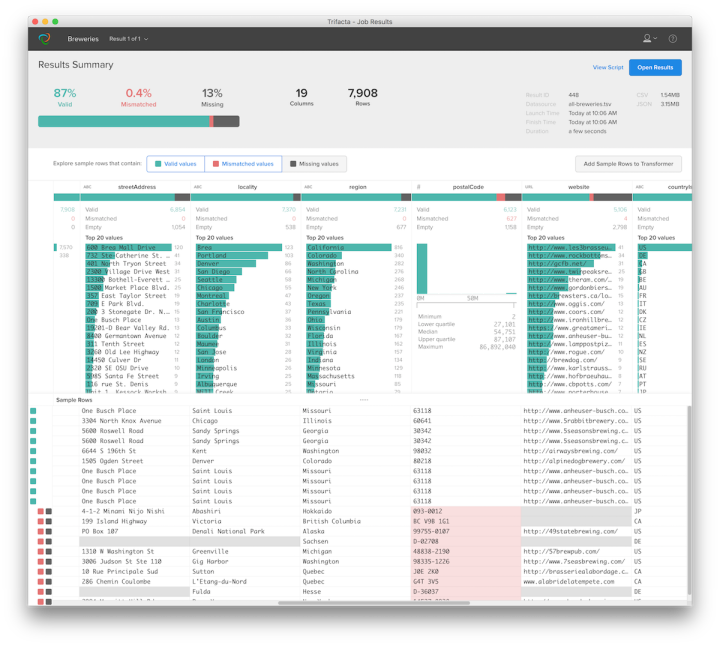Click the http://49statebrewing.com/ cell
720x646 pixels.
click(576, 532)
